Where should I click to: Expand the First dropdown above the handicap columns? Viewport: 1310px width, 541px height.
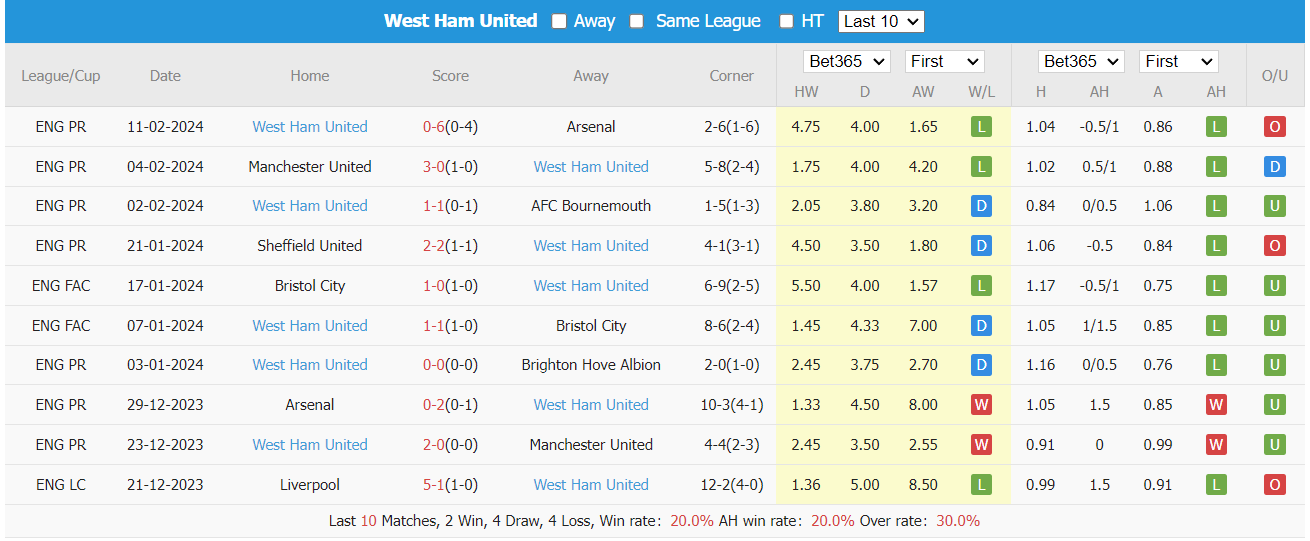(x=1178, y=61)
